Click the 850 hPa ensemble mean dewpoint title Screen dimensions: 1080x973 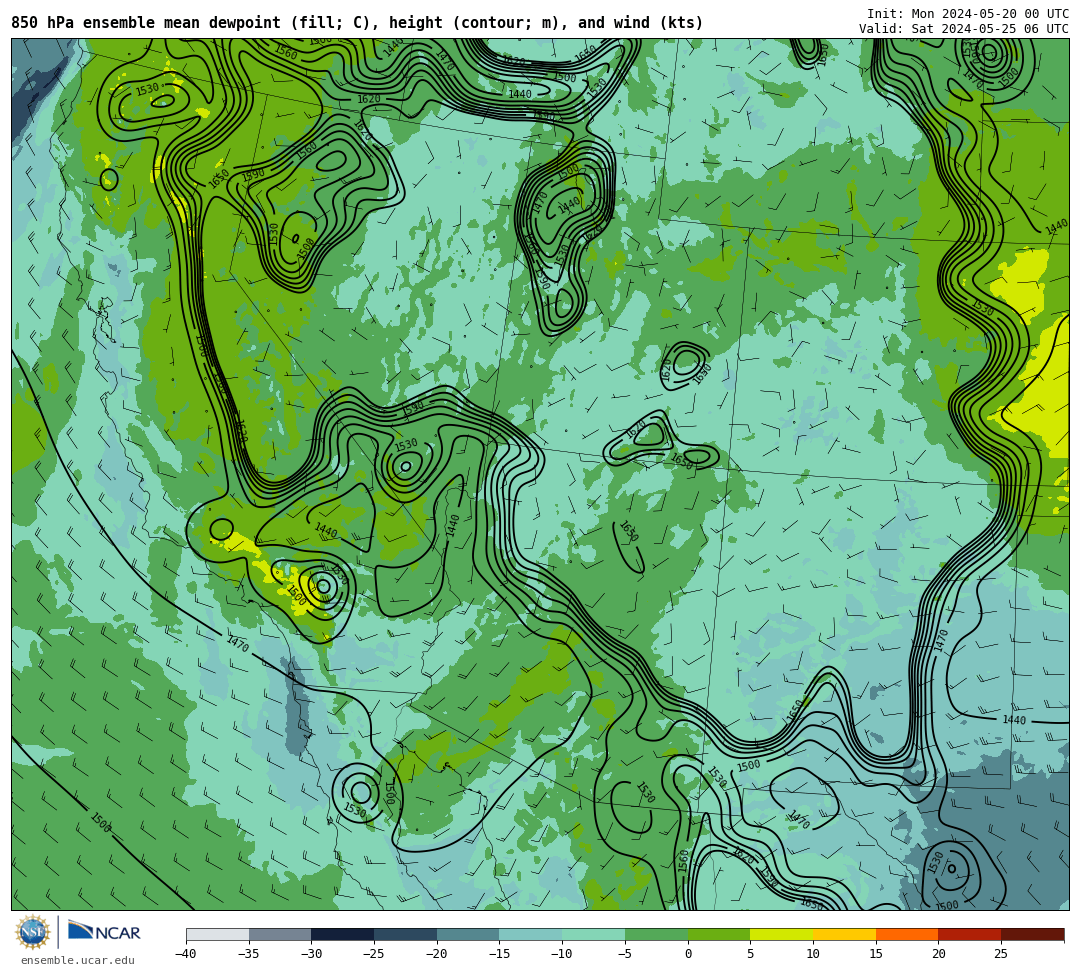[357, 23]
